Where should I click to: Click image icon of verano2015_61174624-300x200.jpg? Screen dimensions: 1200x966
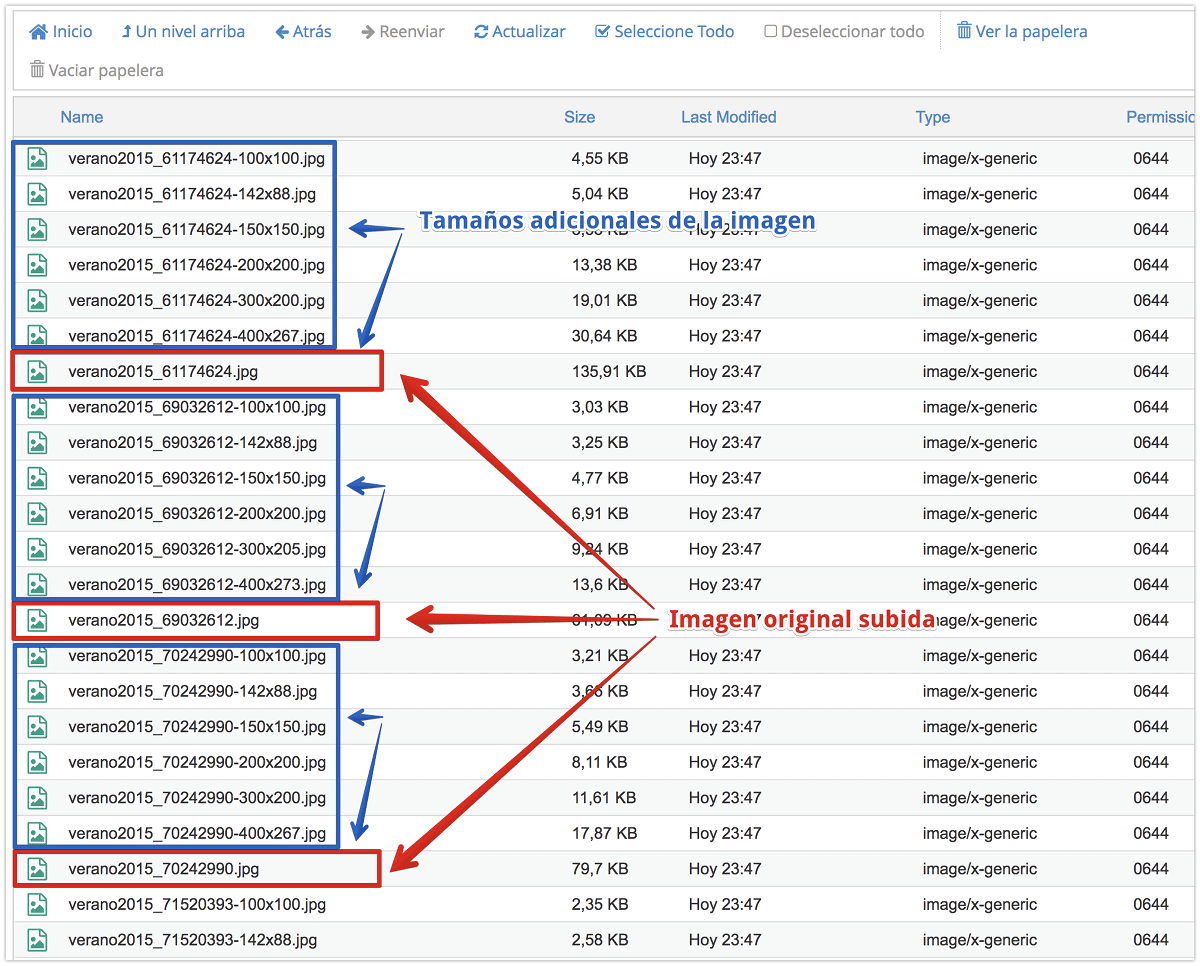[x=38, y=300]
